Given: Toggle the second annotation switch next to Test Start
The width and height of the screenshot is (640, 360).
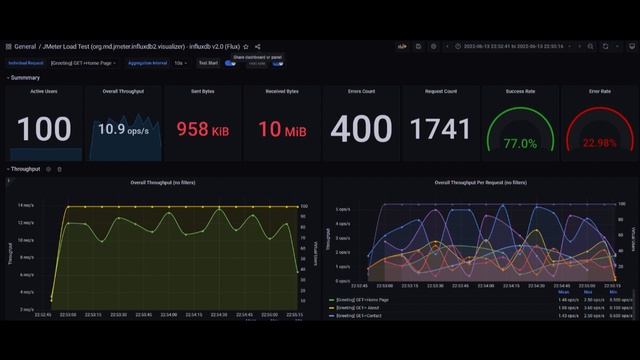Looking at the screenshot, I should [x=278, y=64].
